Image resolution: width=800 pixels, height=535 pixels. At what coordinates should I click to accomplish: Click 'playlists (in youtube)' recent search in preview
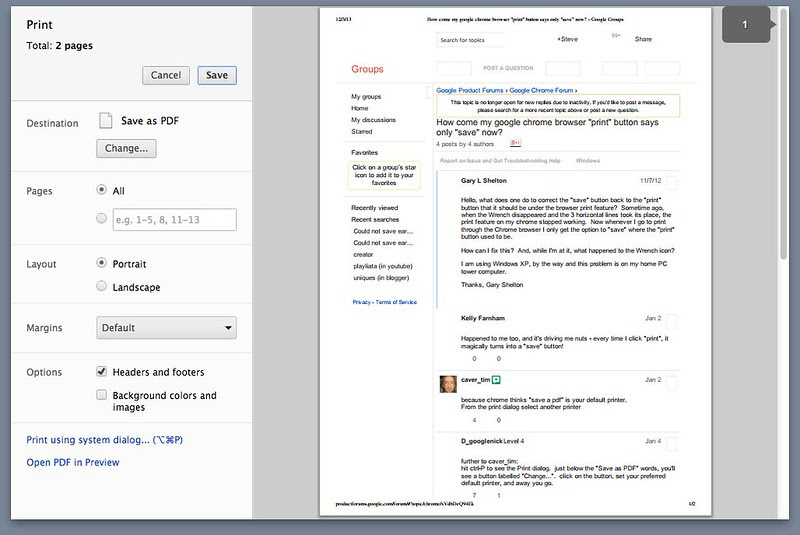383,266
